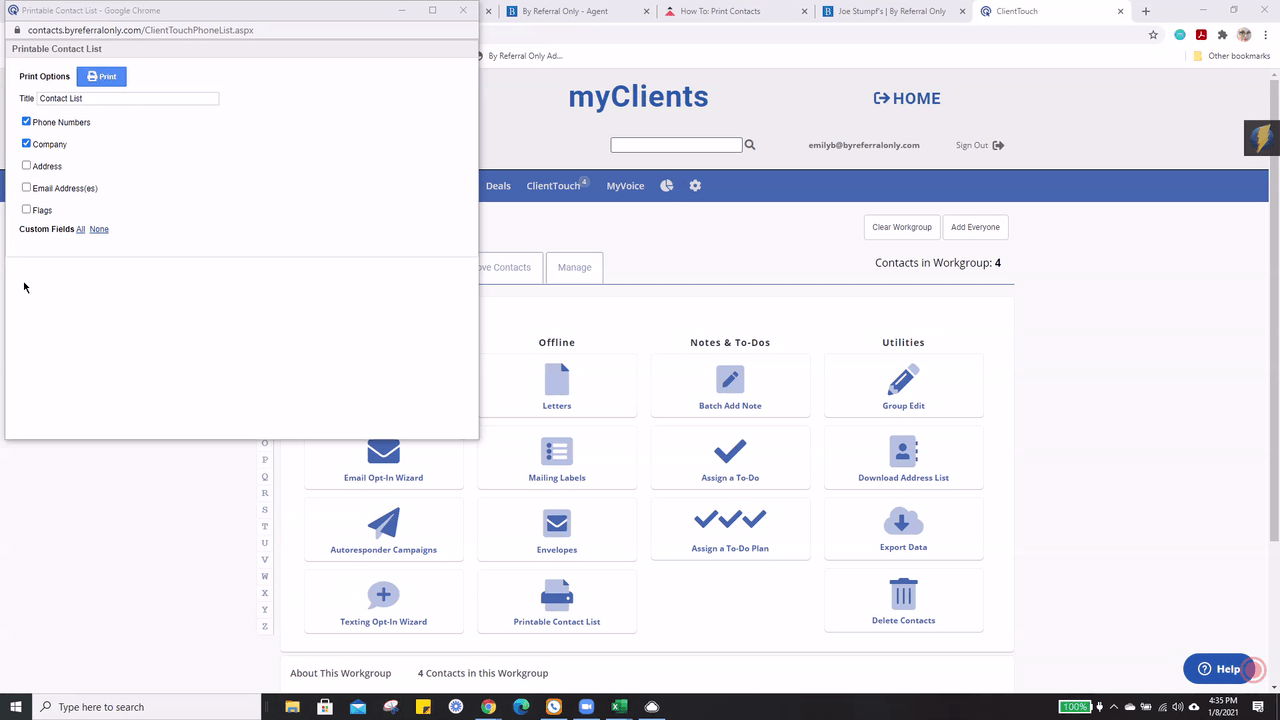
Task: Open the Deals menu item
Action: [498, 186]
